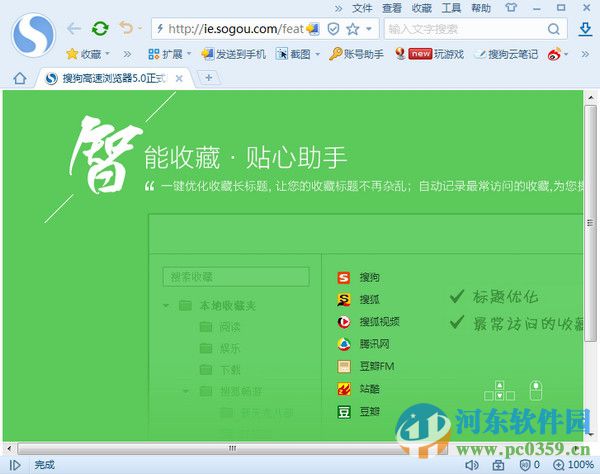Select the 搜狗高速浏览器5.0正式 tab
The height and width of the screenshot is (474, 600).
114,78
